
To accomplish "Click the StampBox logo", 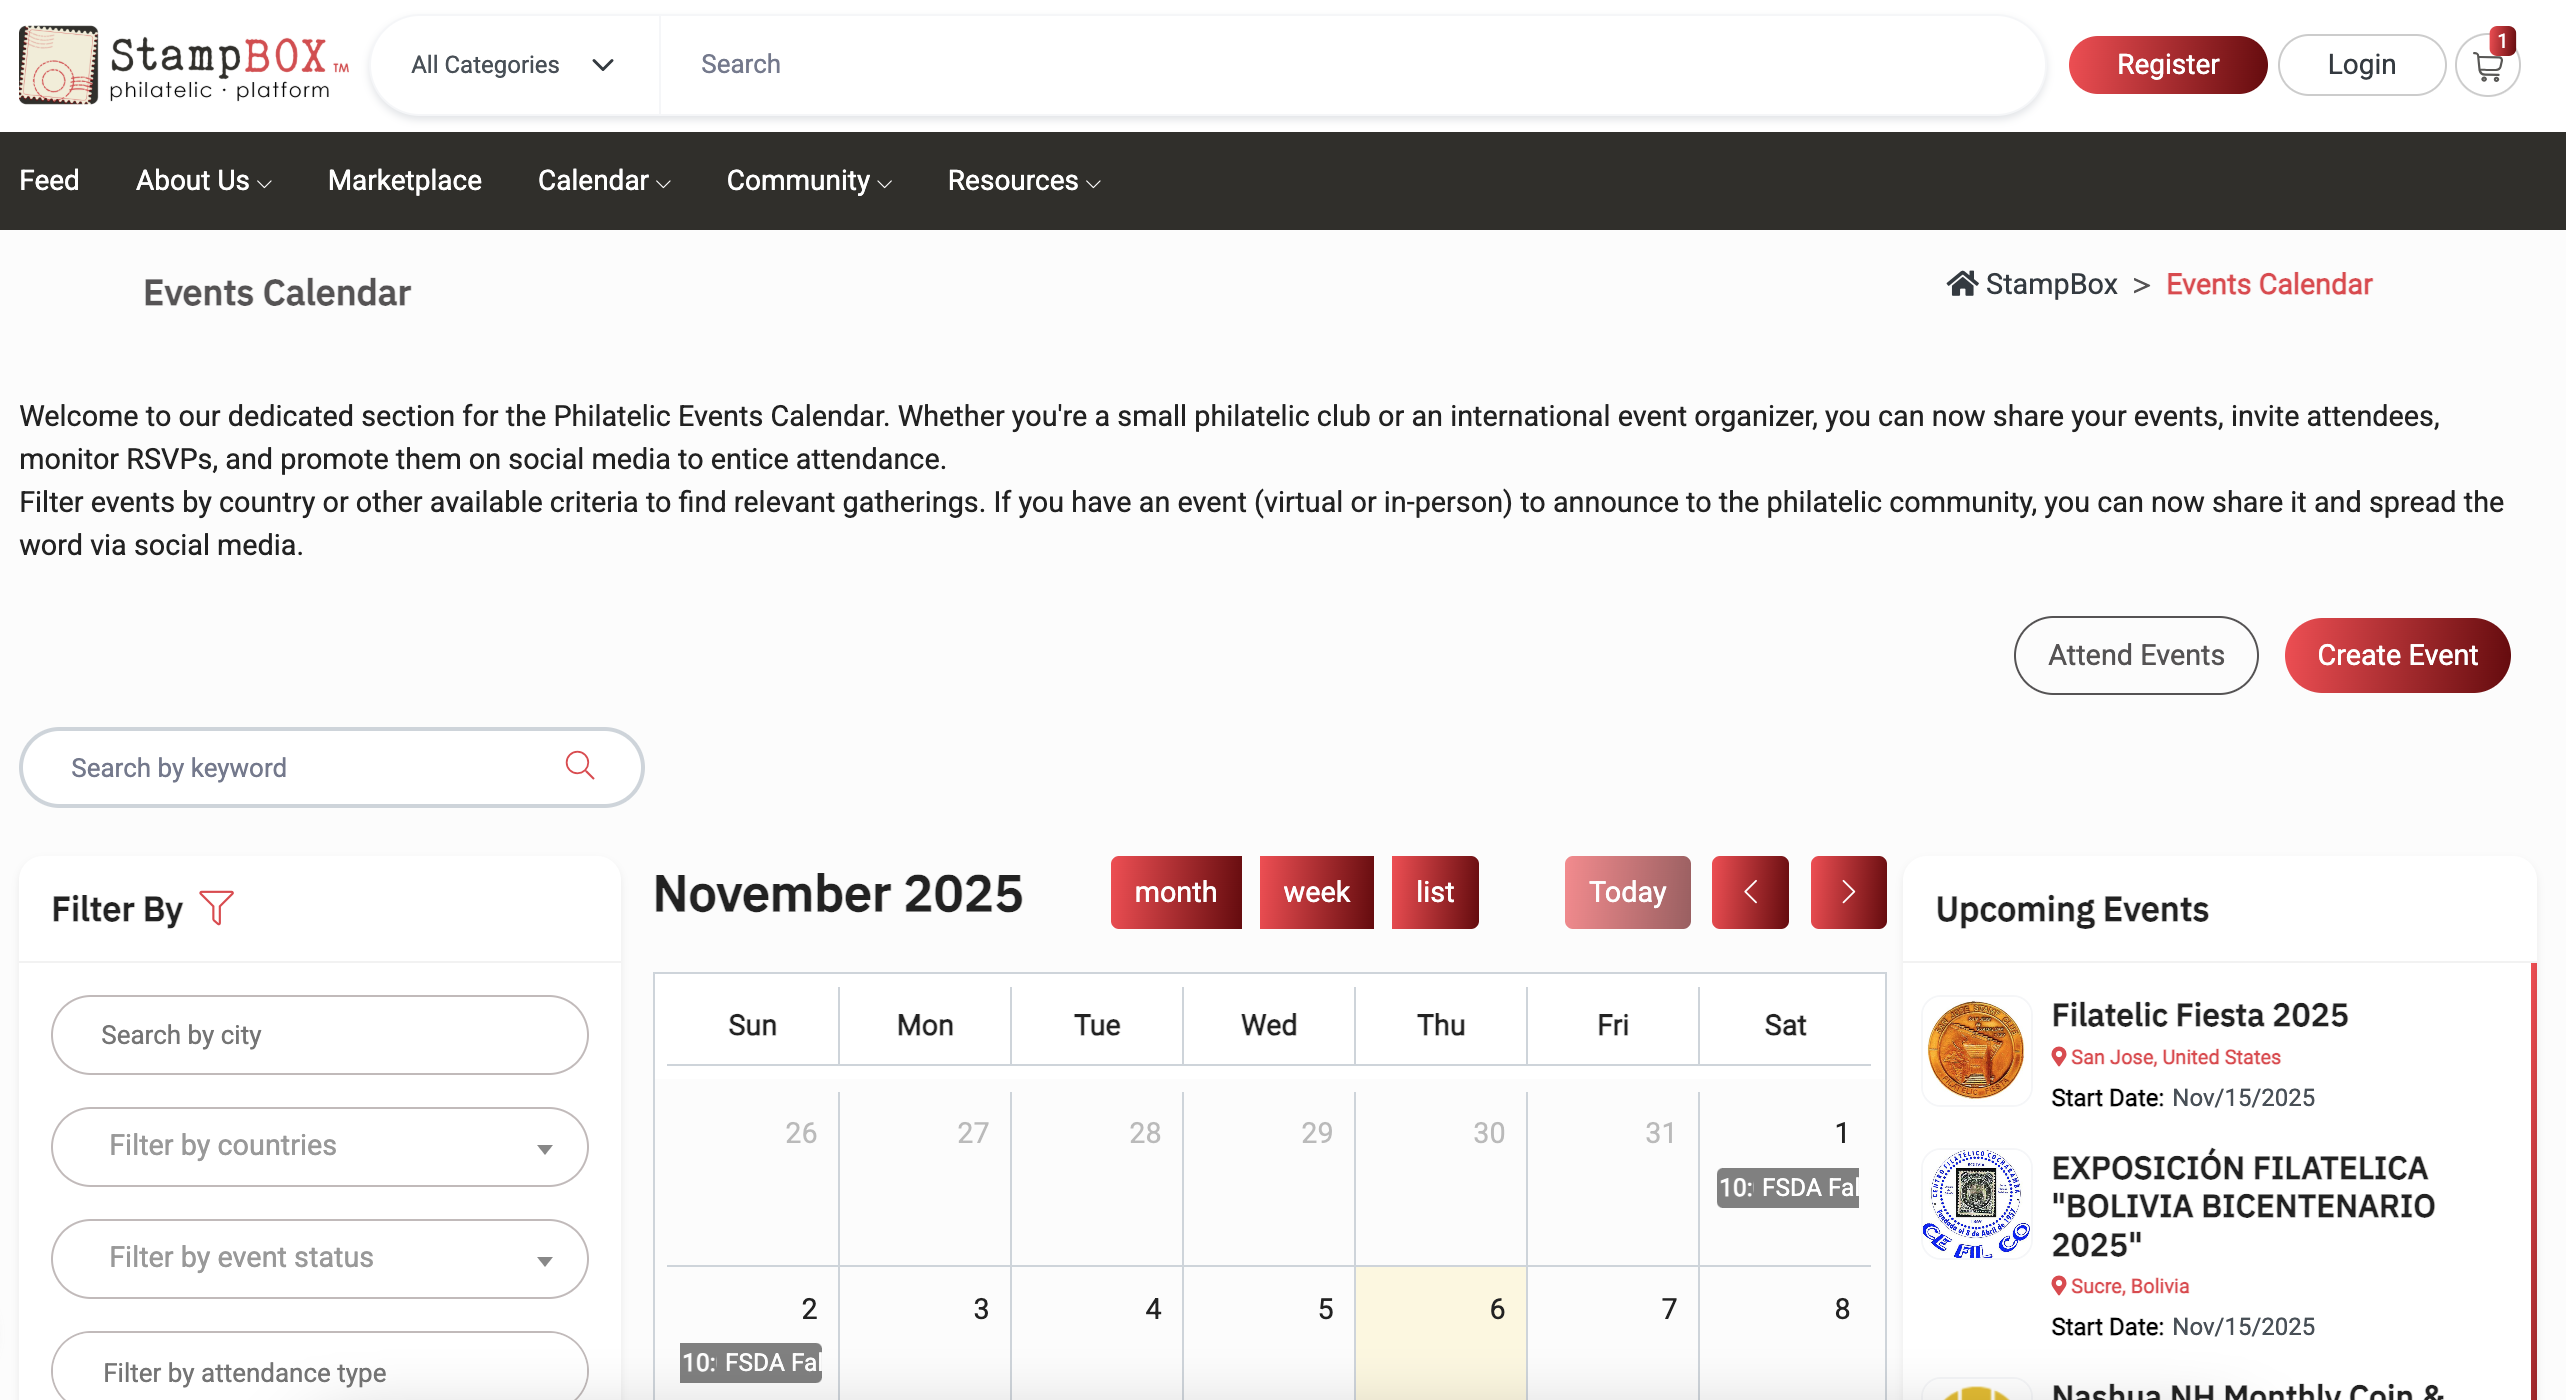I will [184, 65].
